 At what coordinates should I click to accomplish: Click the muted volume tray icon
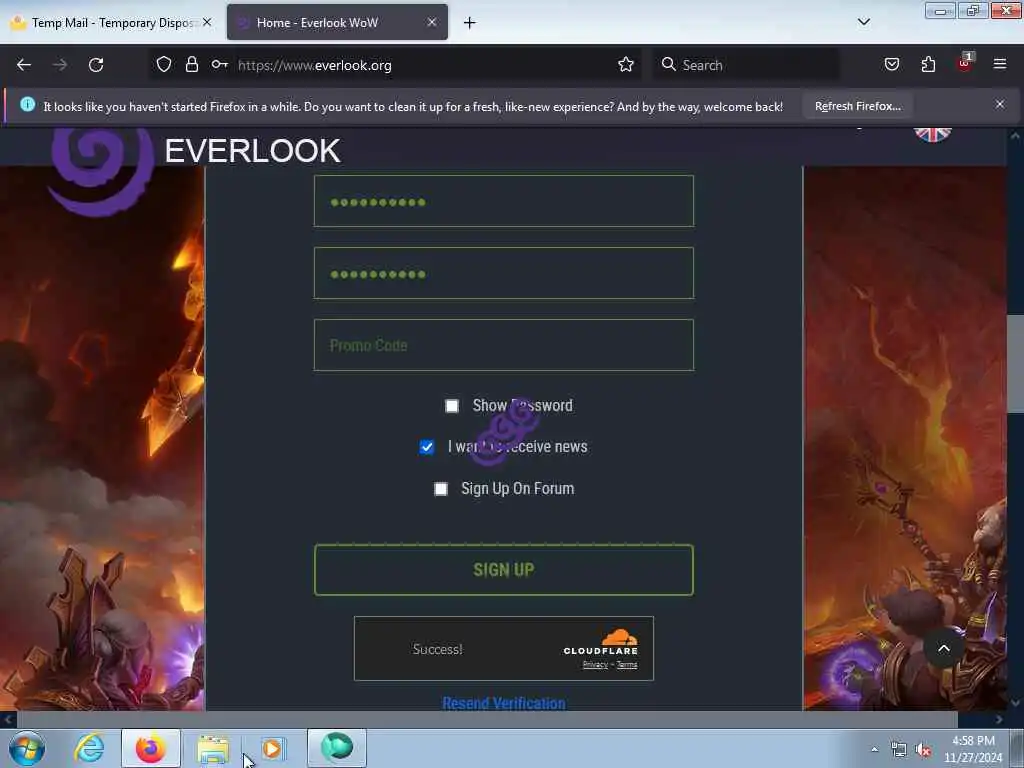(923, 750)
